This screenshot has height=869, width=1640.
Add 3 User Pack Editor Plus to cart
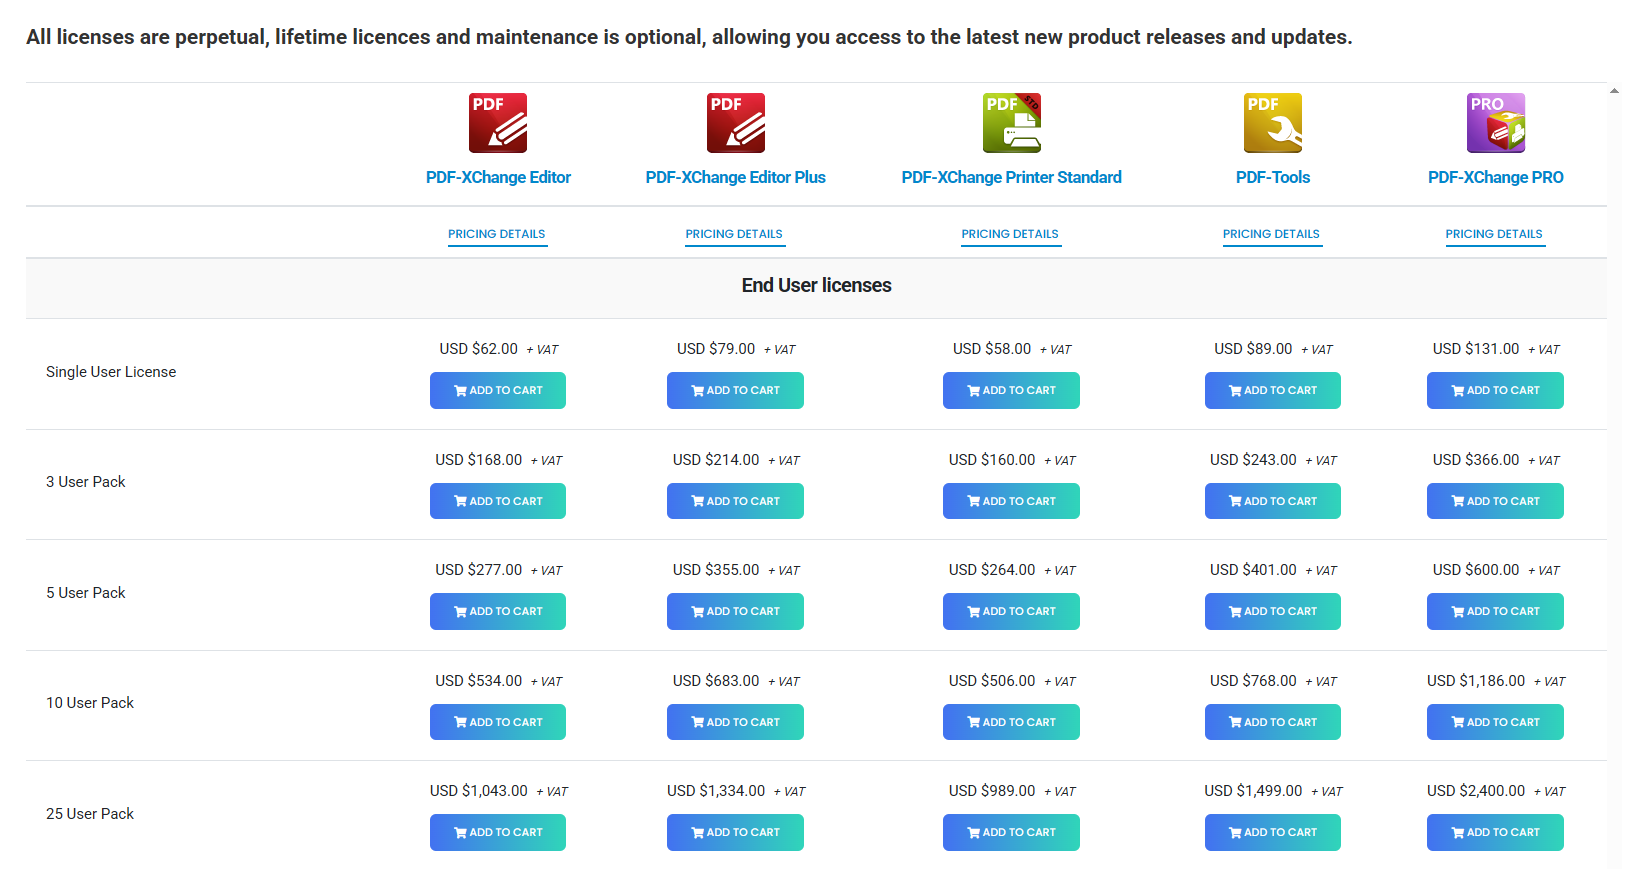[x=735, y=501]
